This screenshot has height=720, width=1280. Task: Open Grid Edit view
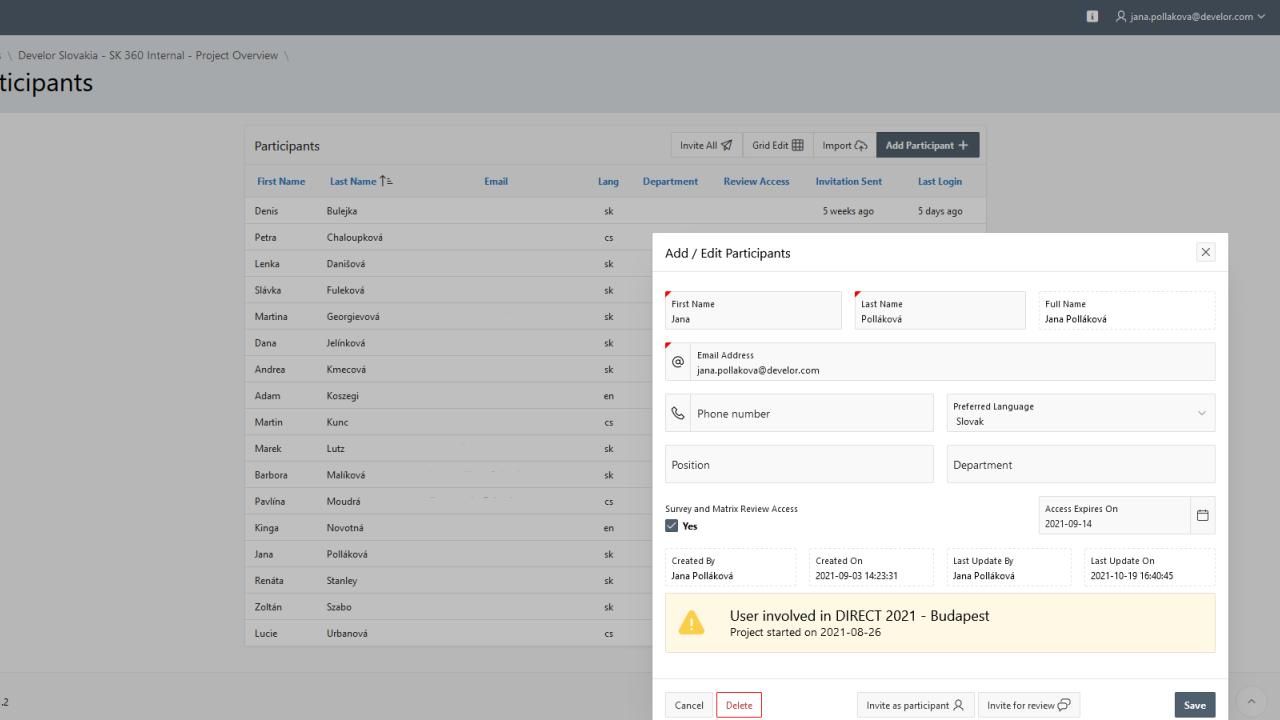[x=777, y=146]
